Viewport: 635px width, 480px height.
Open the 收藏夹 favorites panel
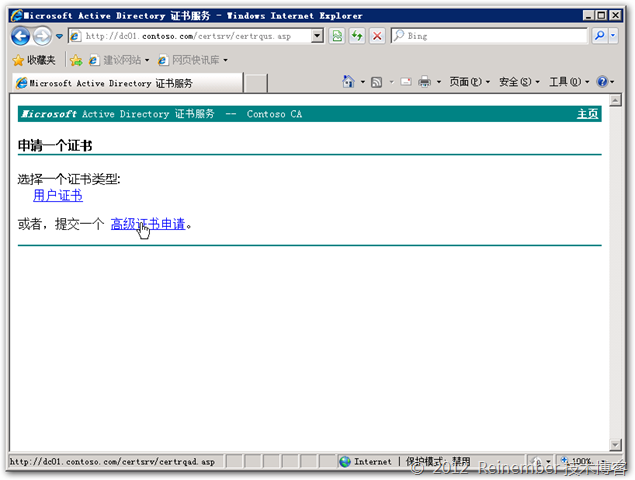point(34,60)
